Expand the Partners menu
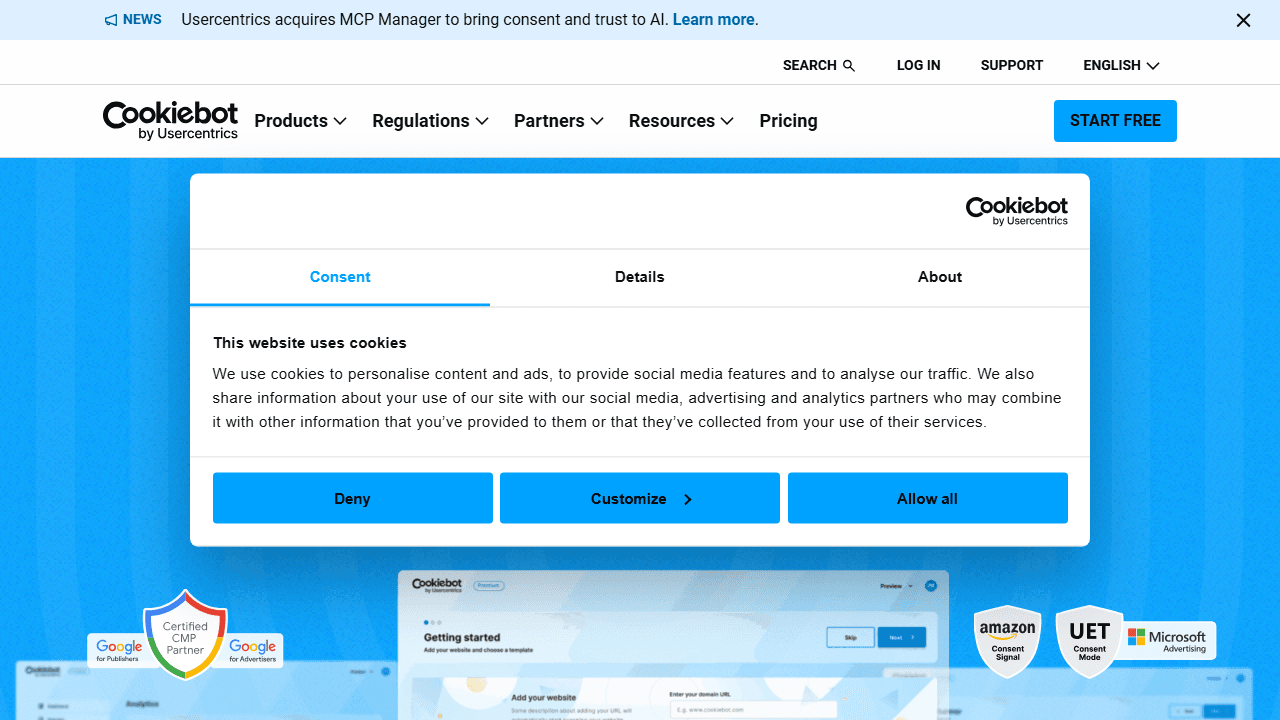 pos(558,121)
